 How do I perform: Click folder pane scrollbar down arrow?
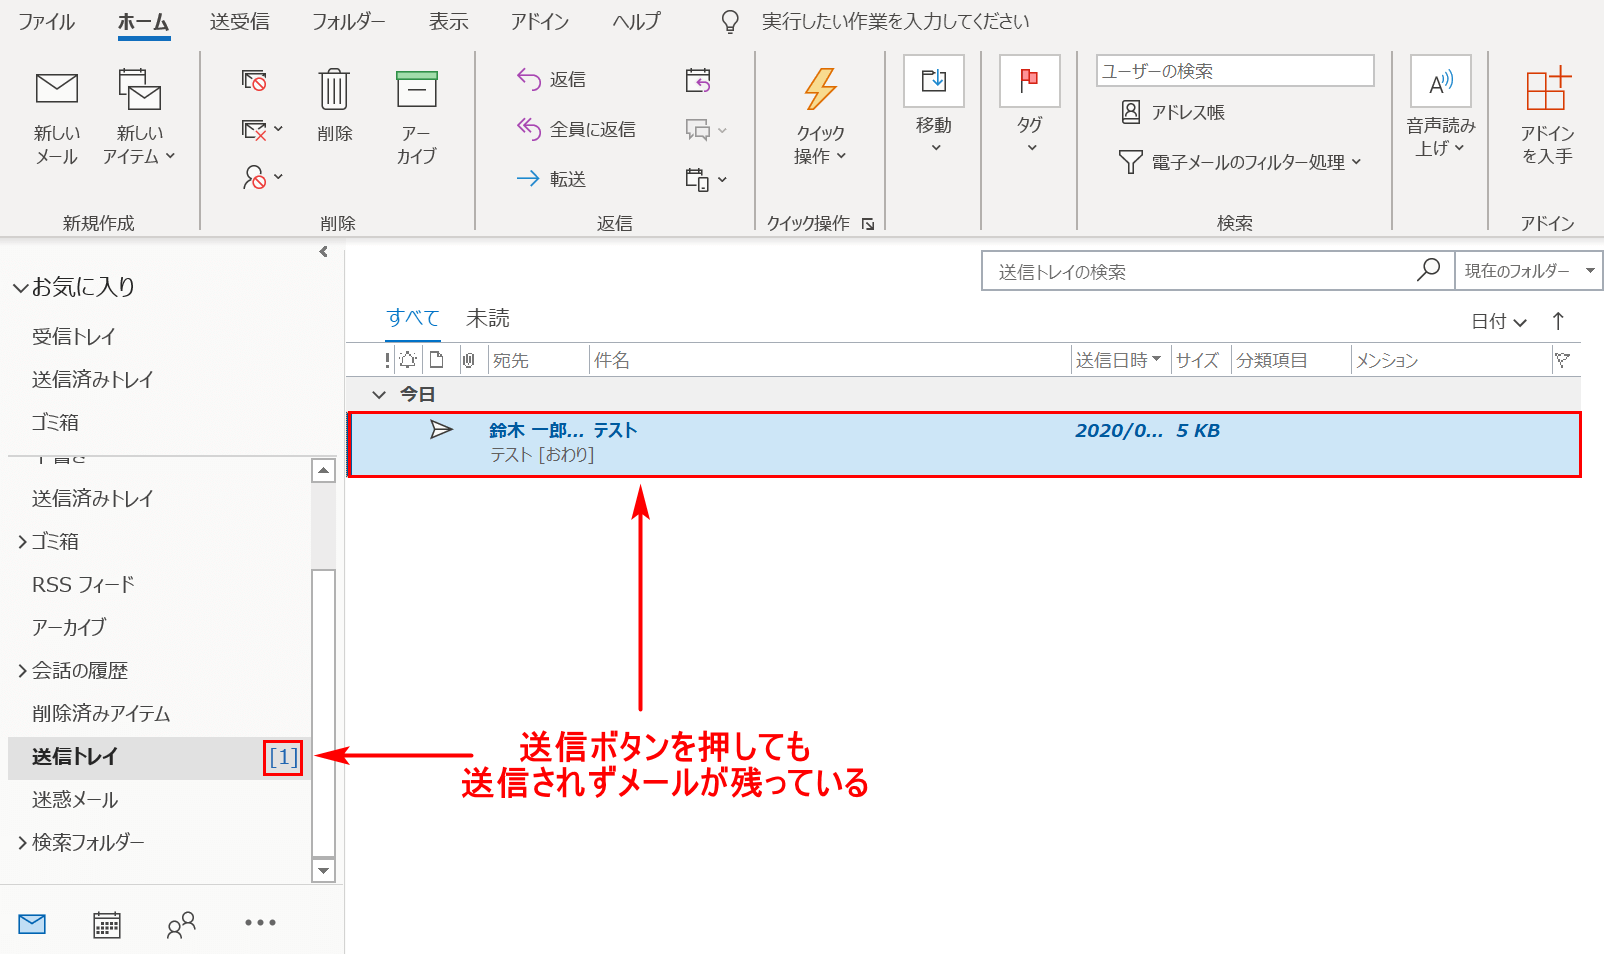pos(323,870)
